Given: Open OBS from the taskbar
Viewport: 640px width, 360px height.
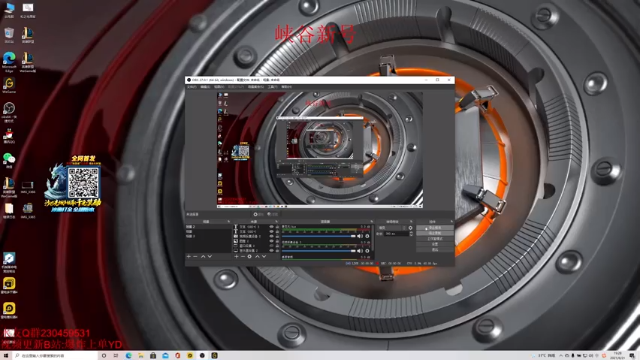Looking at the screenshot, I should 202,356.
